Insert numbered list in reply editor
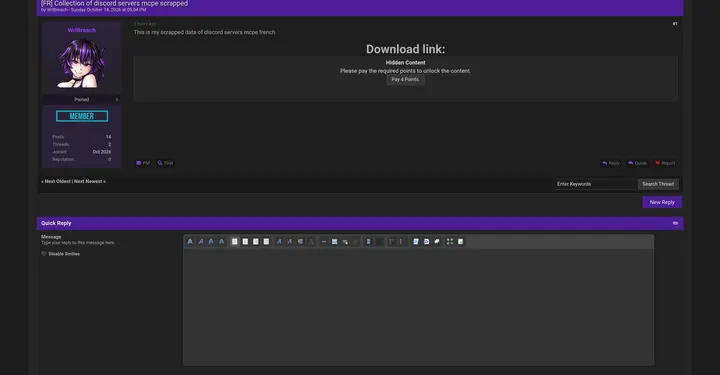Screen dimensions: 720x375 point(401,241)
